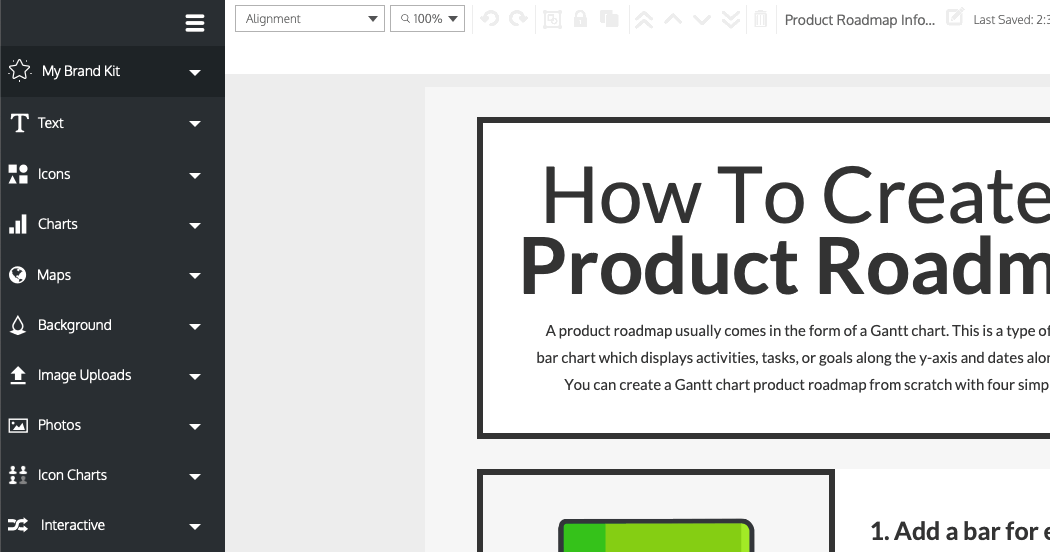Expand the Photos section arrow
Screen dimensions: 1050x552
[x=195, y=427]
